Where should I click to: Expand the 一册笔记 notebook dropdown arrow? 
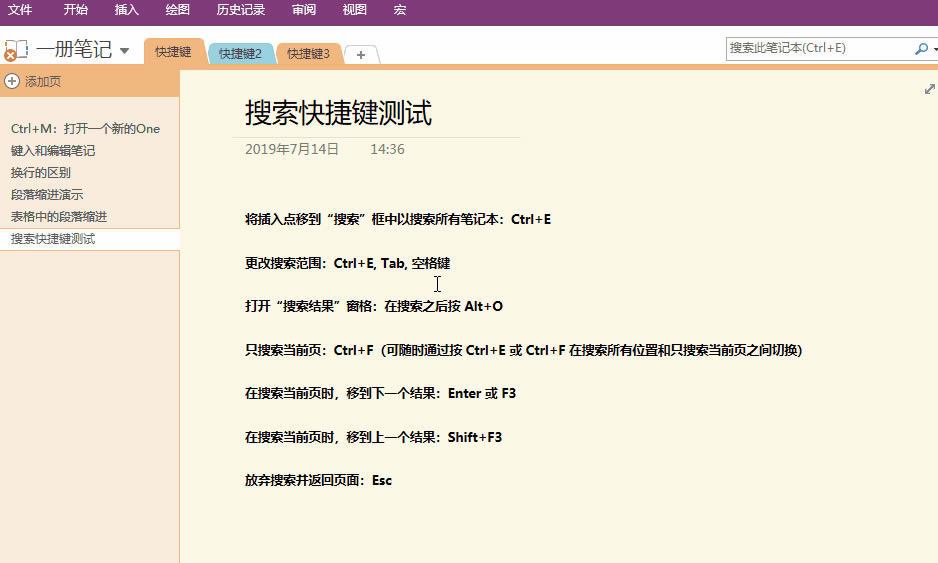click(x=124, y=51)
